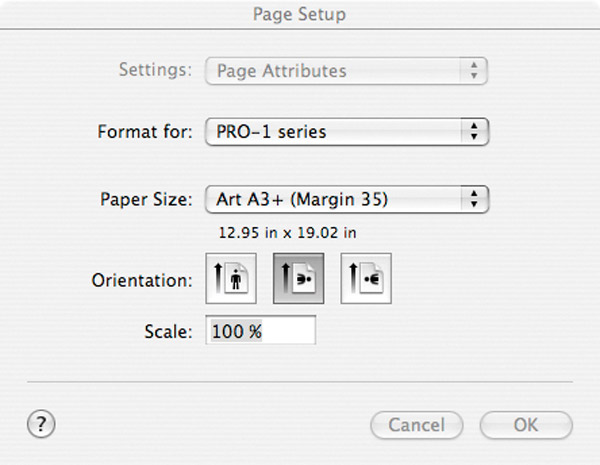Open the Settings Page Attributes dropdown
This screenshot has width=600, height=465.
[346, 71]
